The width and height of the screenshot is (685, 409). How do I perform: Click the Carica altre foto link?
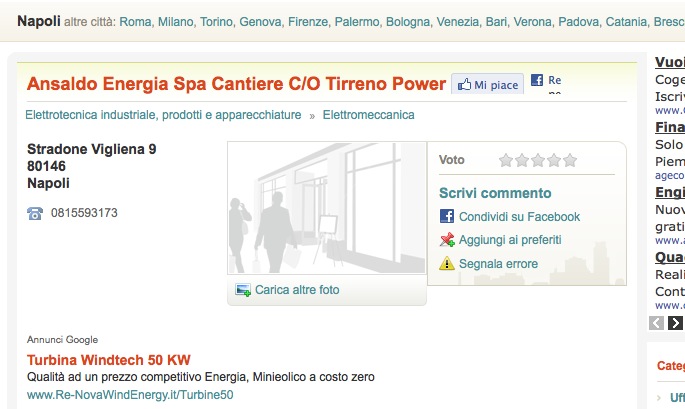click(x=297, y=290)
